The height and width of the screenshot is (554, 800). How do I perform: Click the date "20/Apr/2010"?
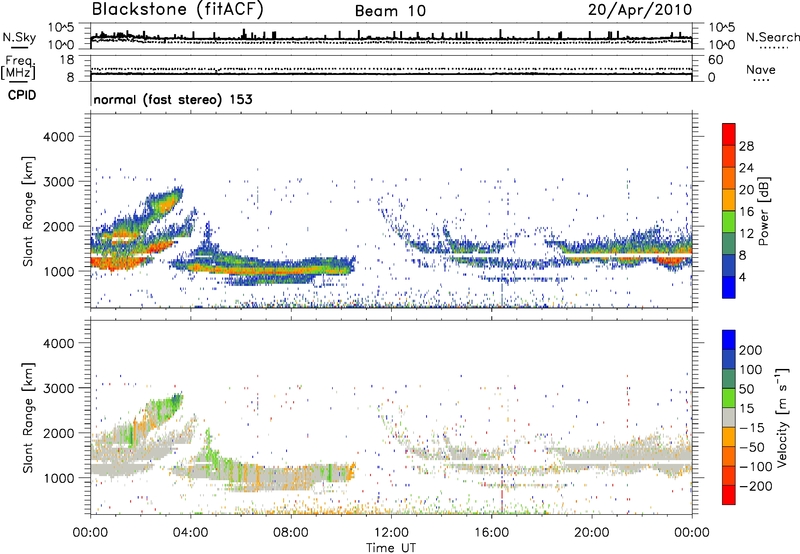pyautogui.click(x=640, y=10)
